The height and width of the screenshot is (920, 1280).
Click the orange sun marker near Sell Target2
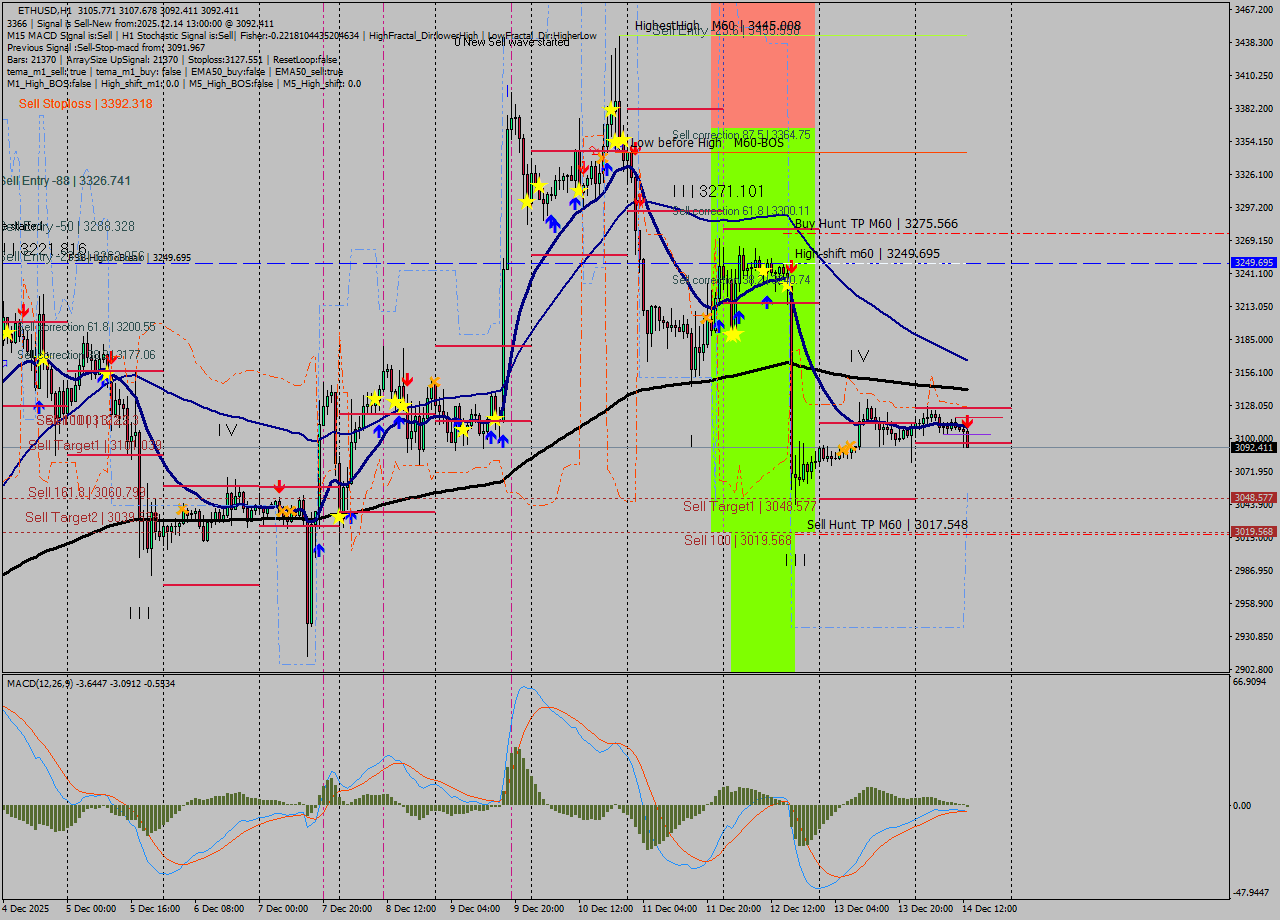click(182, 510)
